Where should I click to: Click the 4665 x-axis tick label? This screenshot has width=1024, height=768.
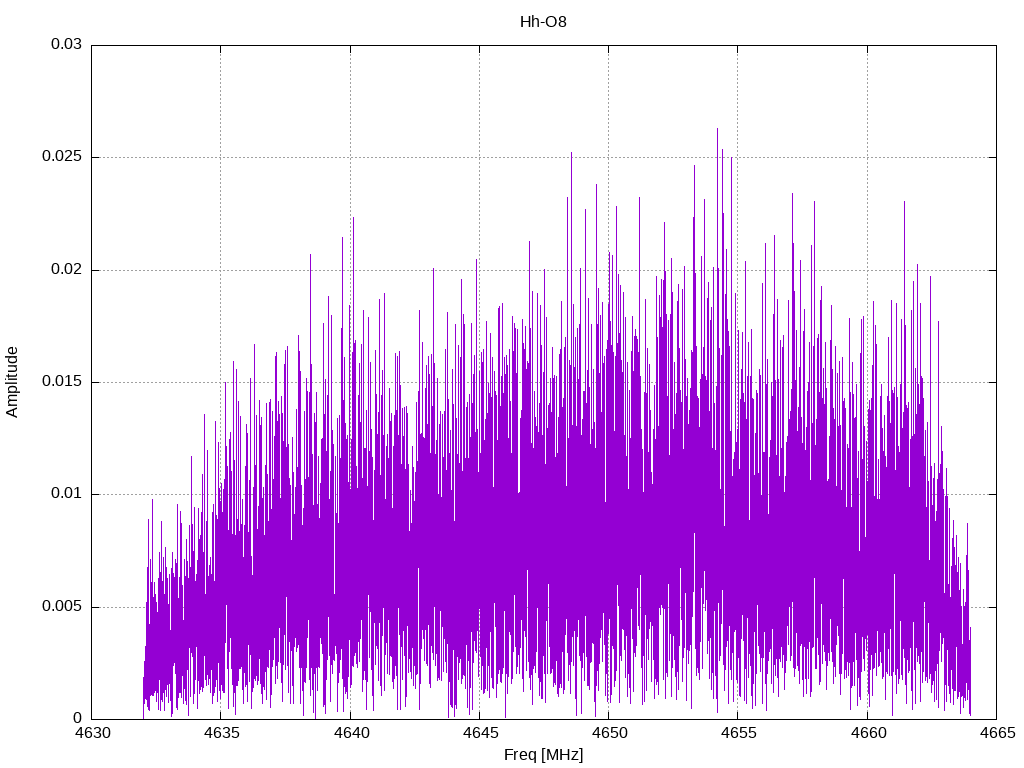click(997, 733)
